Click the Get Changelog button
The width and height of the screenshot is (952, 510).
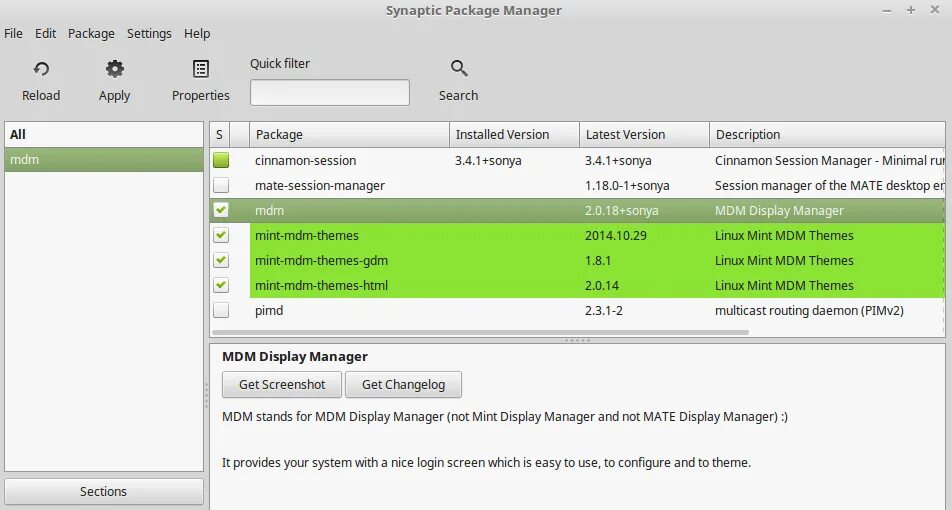(x=403, y=384)
